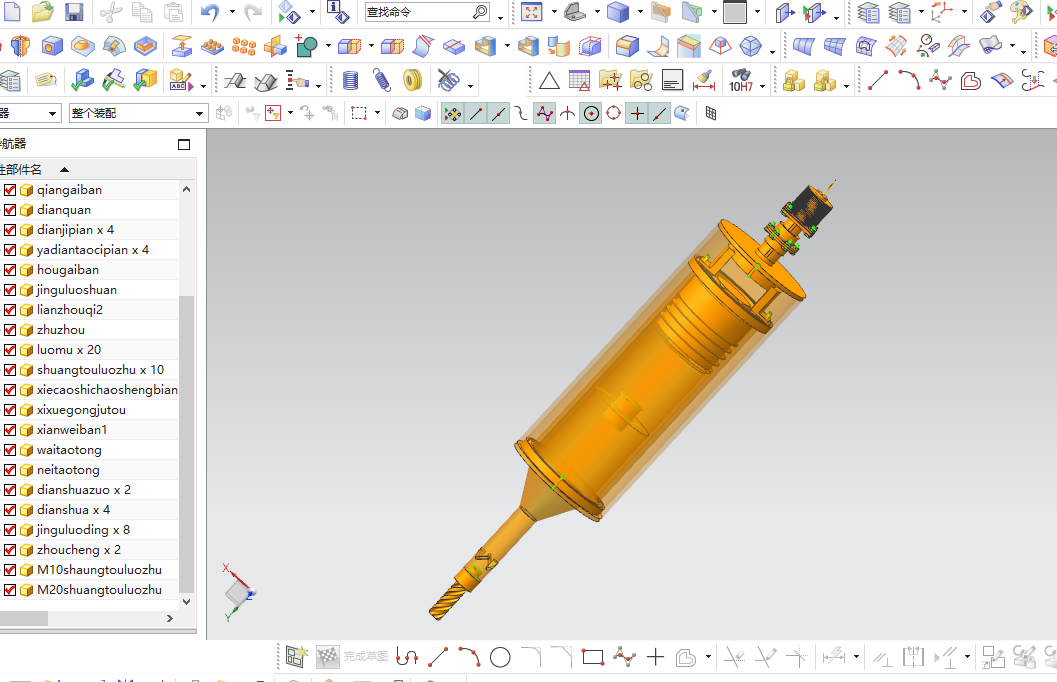Select the lianzhouqi2 component row
This screenshot has width=1057, height=682.
coord(89,309)
